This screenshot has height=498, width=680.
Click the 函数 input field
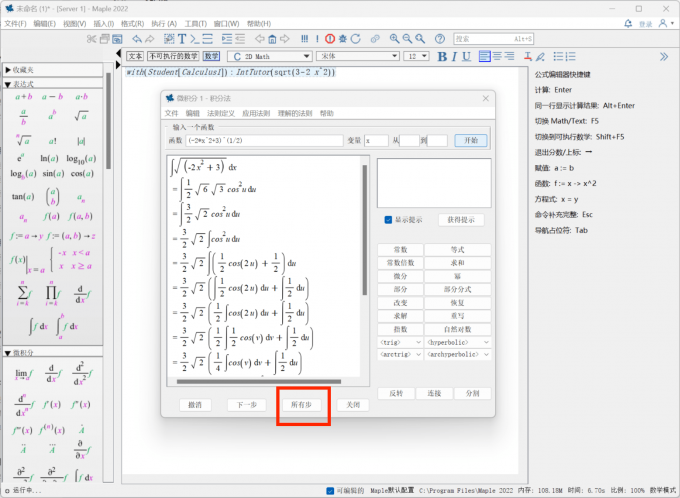(x=264, y=141)
